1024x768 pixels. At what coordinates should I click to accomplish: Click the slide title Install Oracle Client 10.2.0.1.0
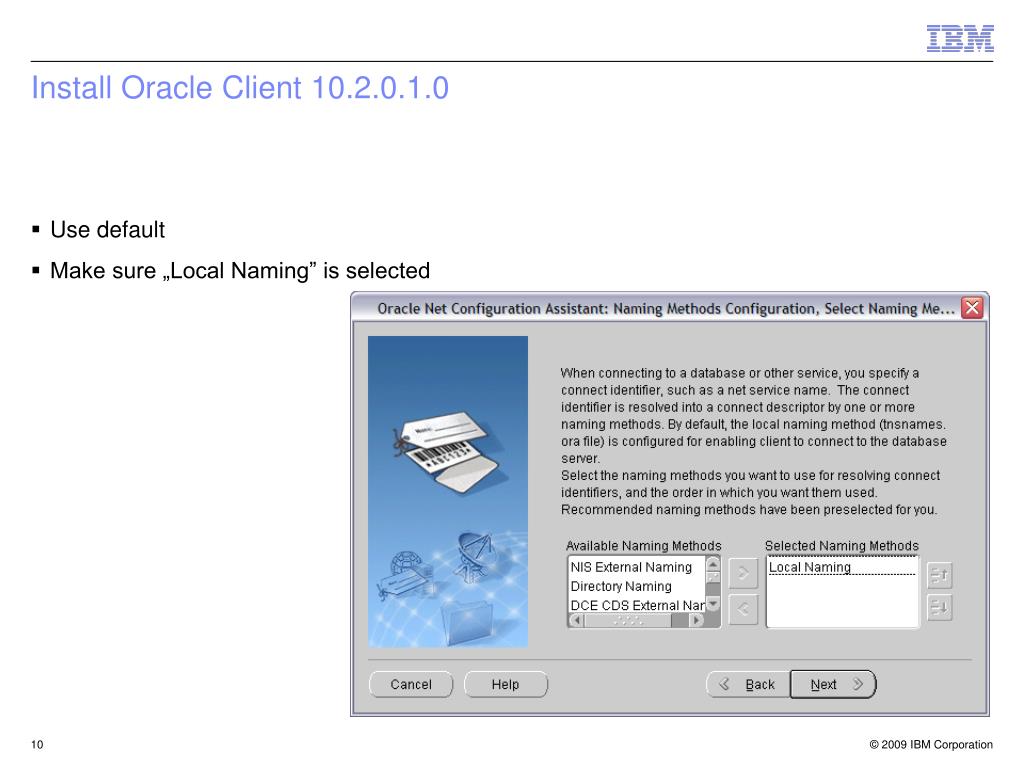click(x=240, y=88)
